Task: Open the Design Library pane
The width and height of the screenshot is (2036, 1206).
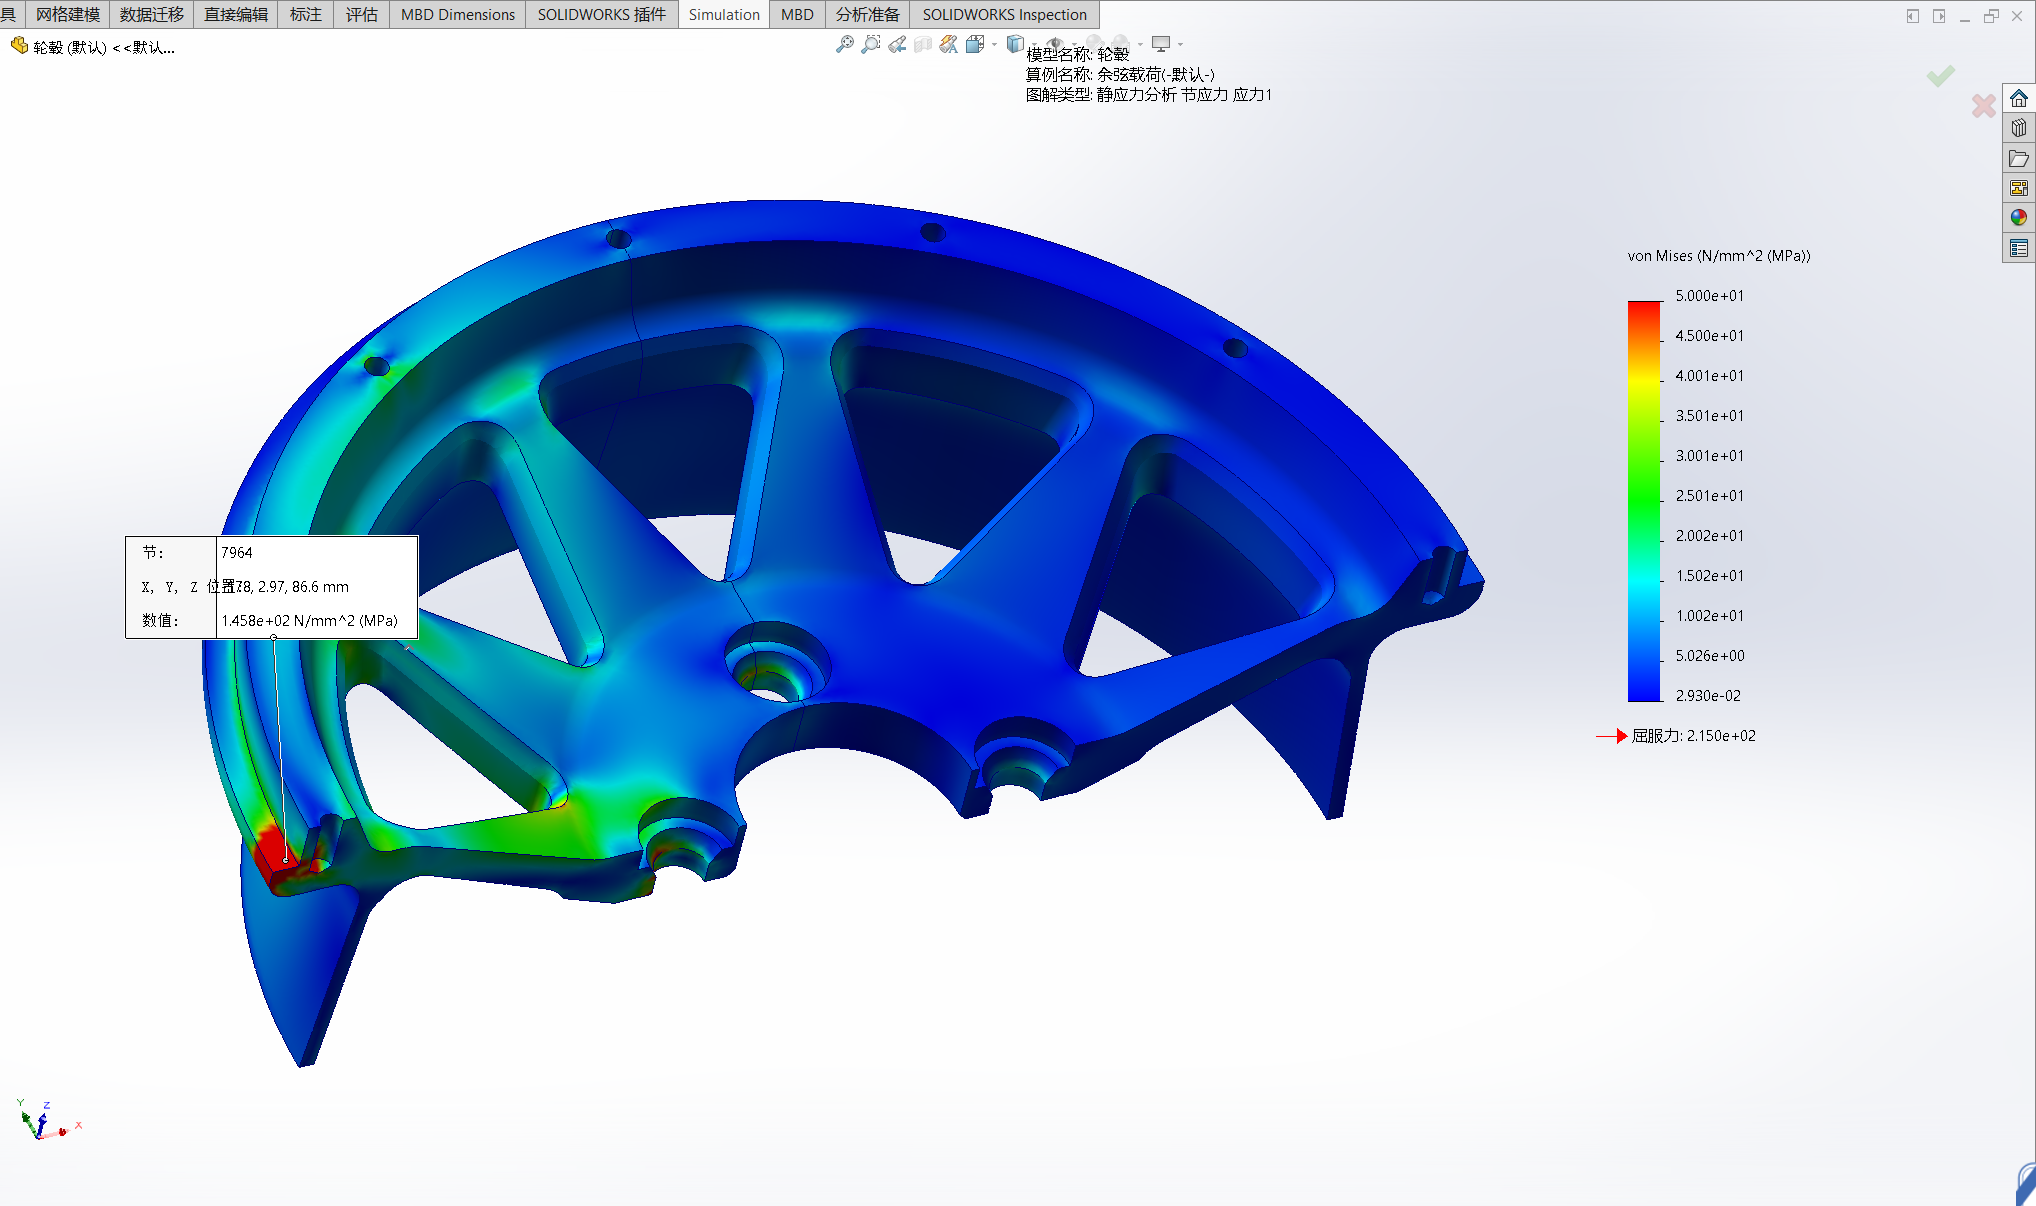Action: pos(2019,128)
